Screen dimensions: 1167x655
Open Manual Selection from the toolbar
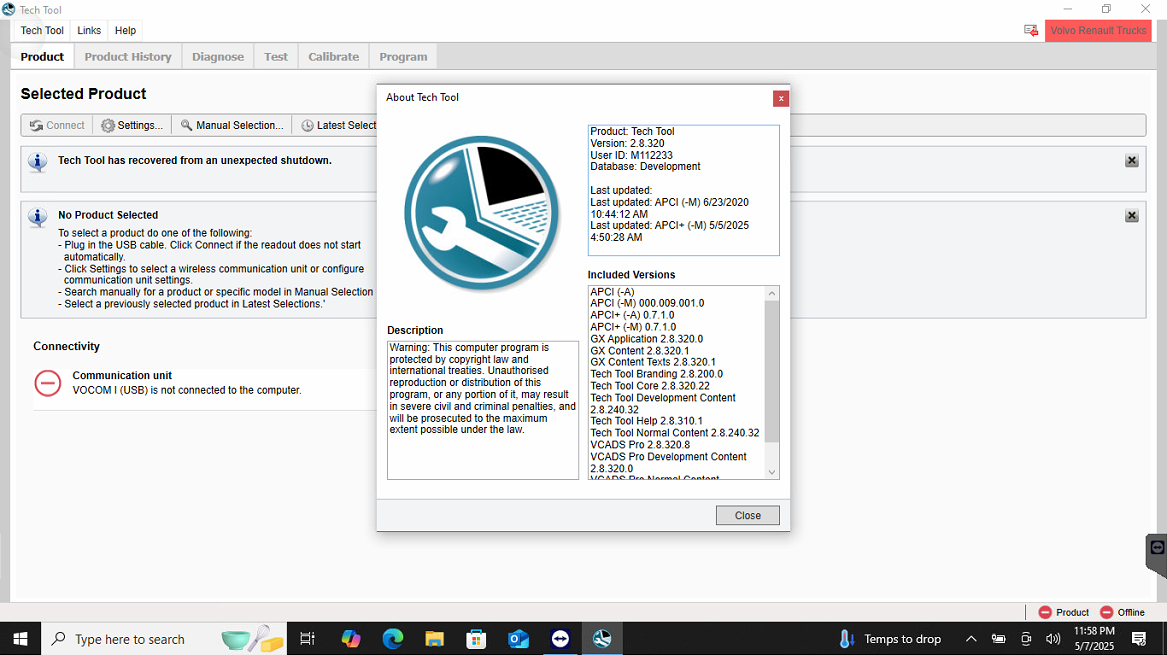232,125
